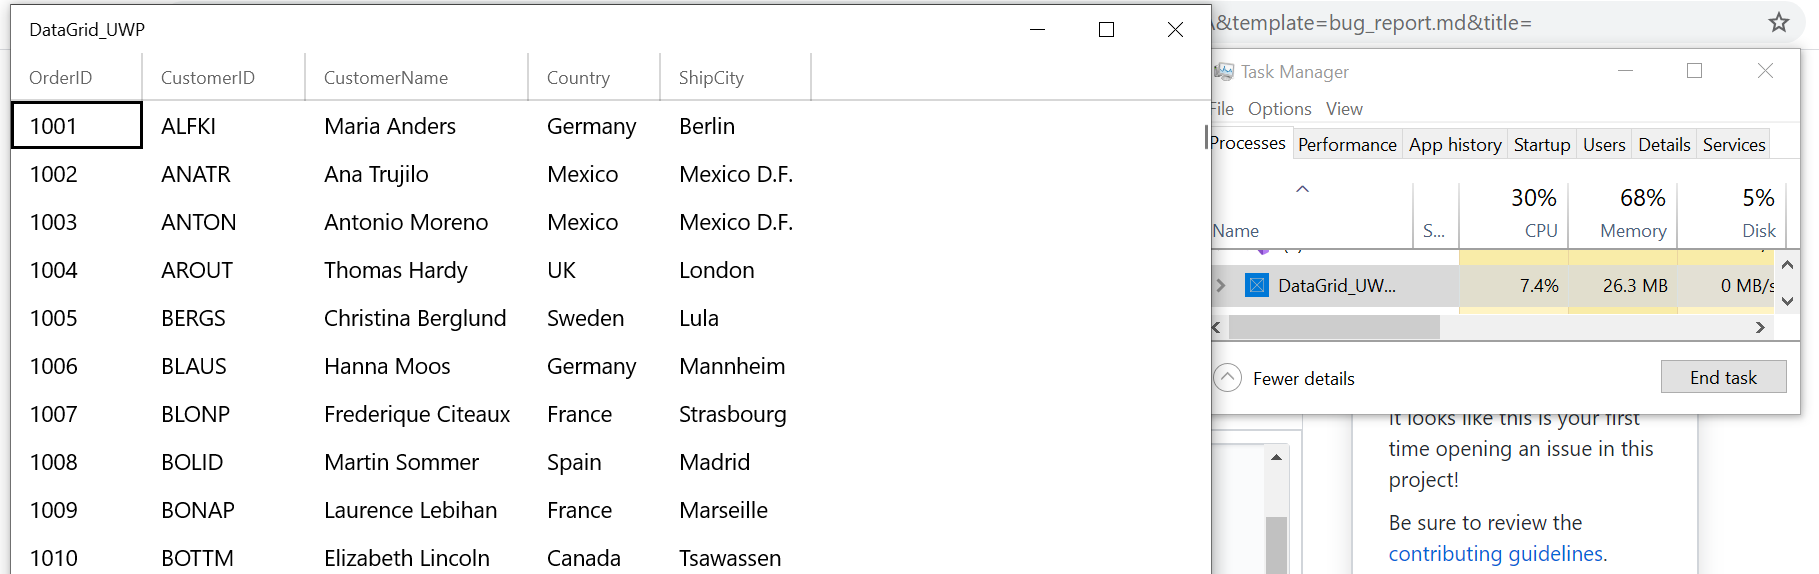The image size is (1819, 574).
Task: Switch to the Processes tab
Action: [x=1249, y=143]
